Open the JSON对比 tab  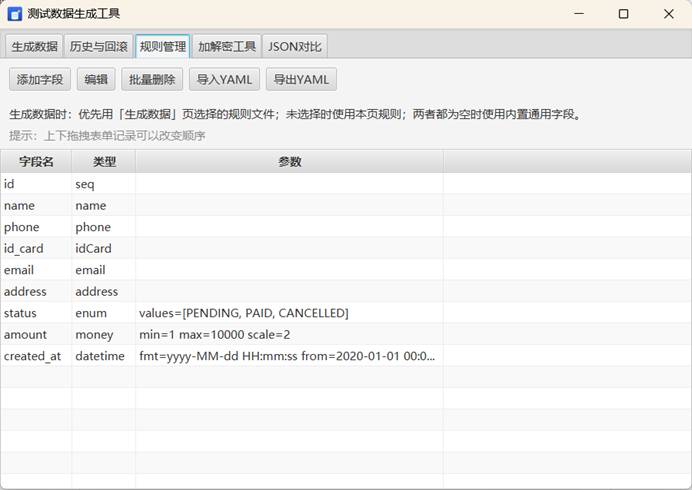pos(295,46)
